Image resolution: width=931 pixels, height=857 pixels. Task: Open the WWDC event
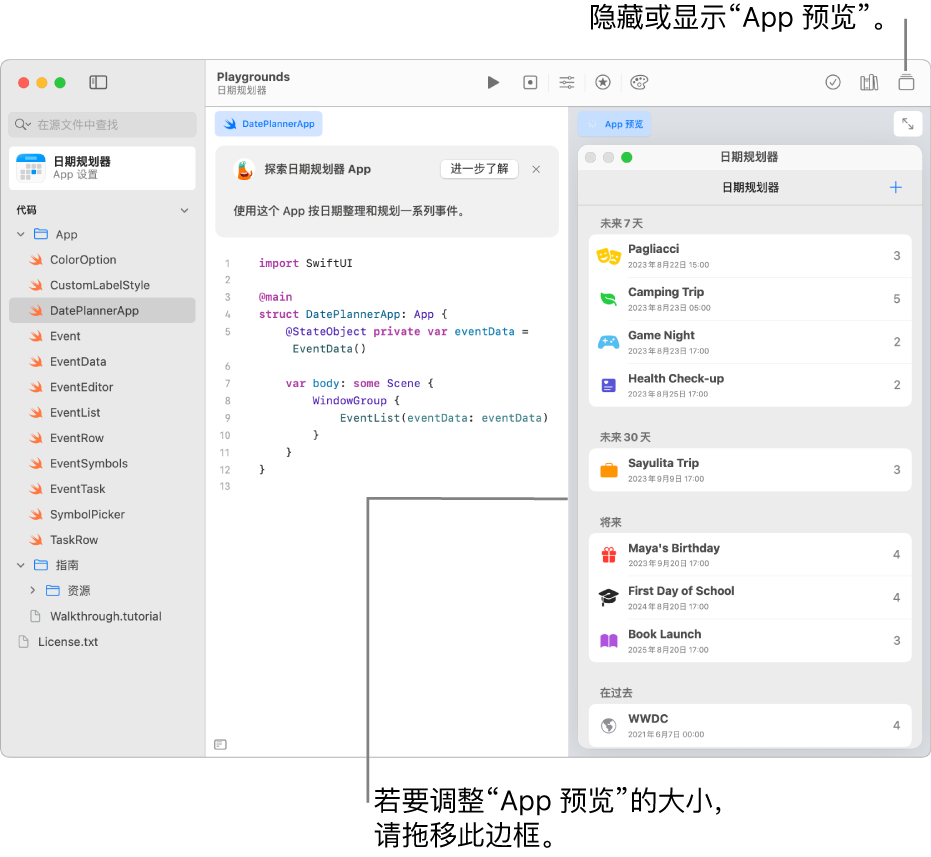pyautogui.click(x=750, y=725)
